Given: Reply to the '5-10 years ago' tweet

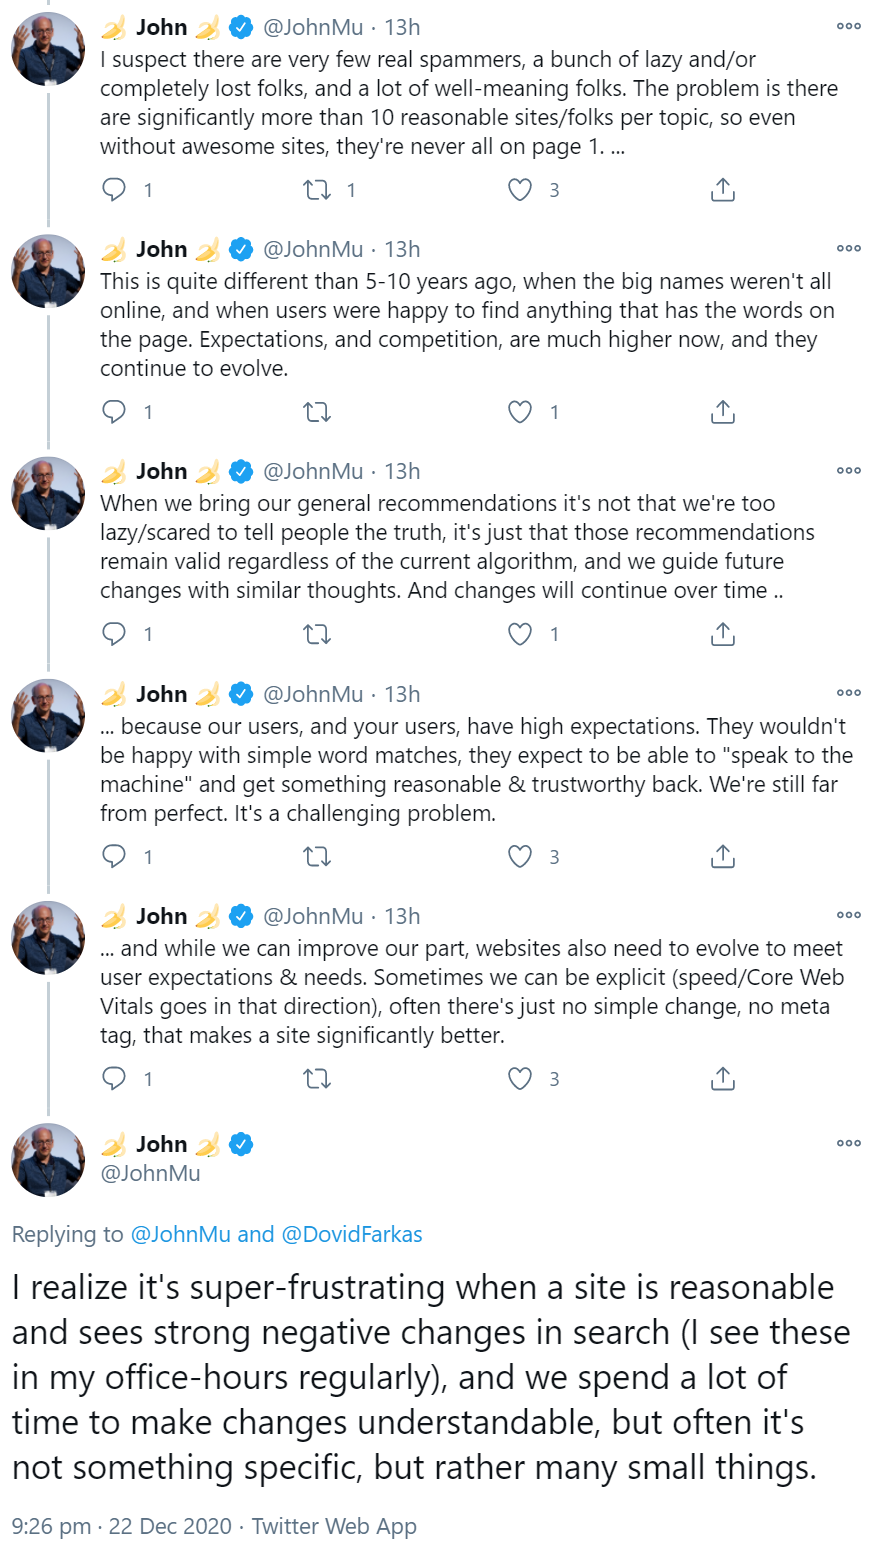Looking at the screenshot, I should point(115,411).
